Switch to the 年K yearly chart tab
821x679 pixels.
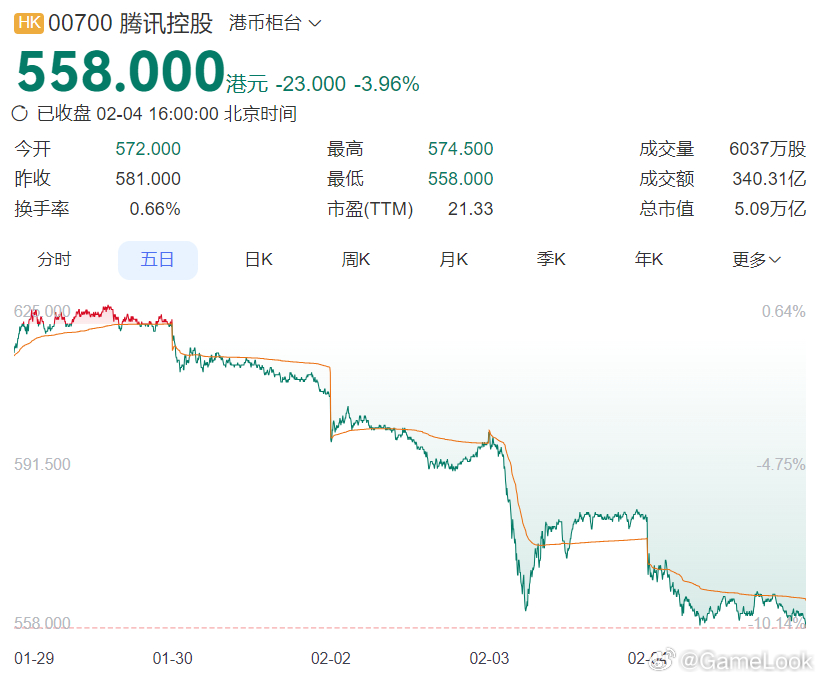(649, 259)
